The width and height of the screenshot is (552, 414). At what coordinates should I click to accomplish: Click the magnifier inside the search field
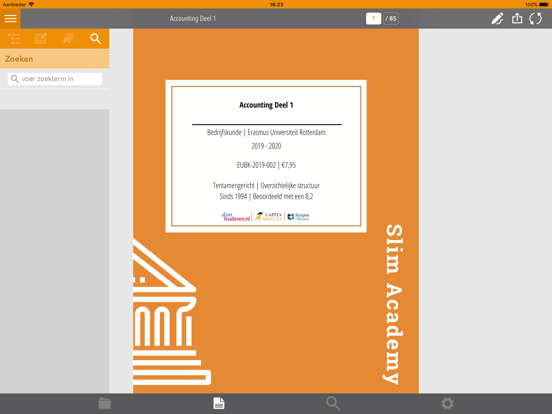point(14,79)
